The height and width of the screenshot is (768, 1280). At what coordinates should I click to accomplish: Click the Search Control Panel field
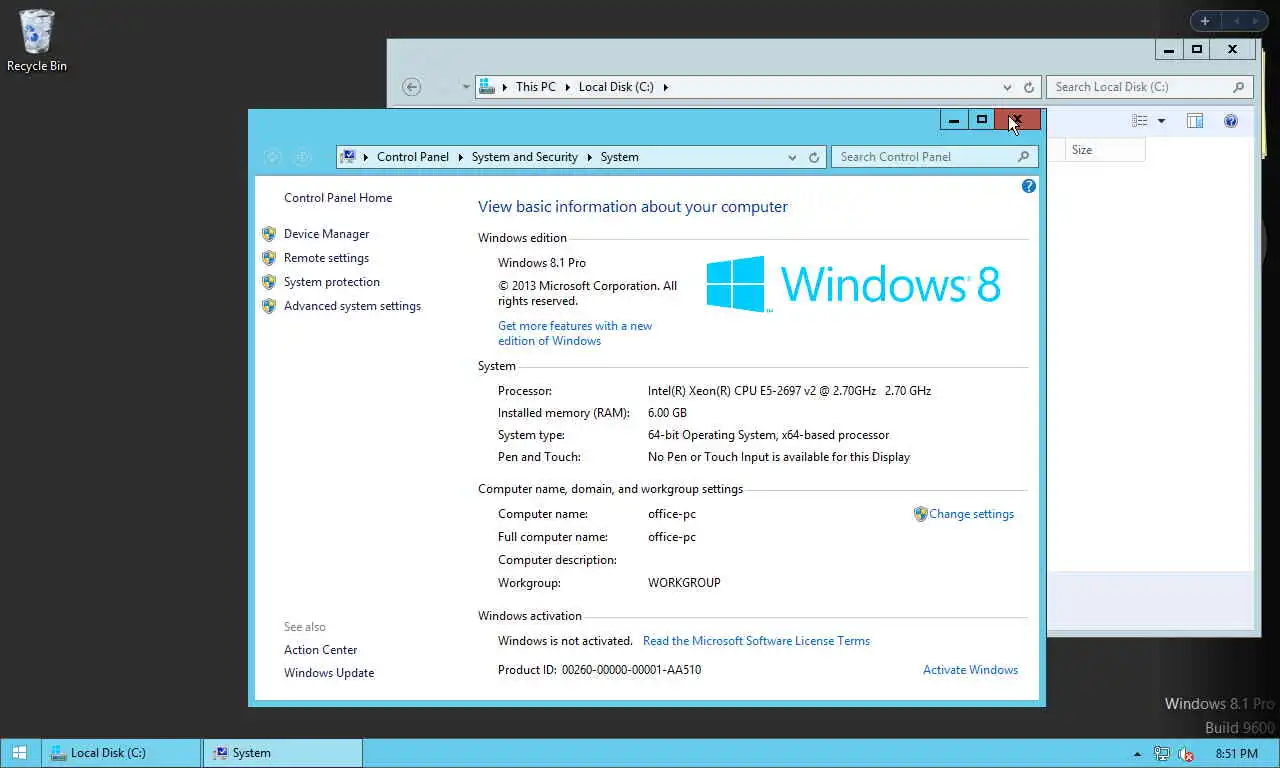click(x=934, y=157)
